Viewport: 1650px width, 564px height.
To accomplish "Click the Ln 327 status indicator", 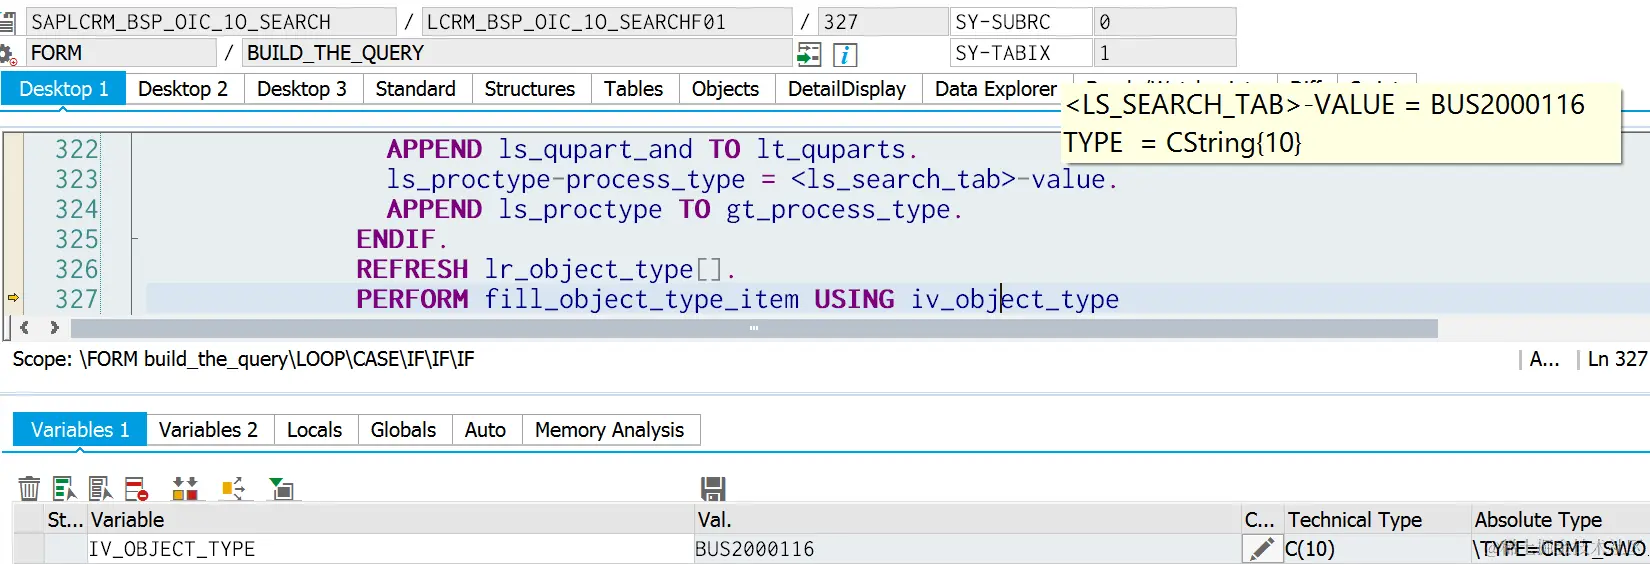I will pyautogui.click(x=1617, y=359).
